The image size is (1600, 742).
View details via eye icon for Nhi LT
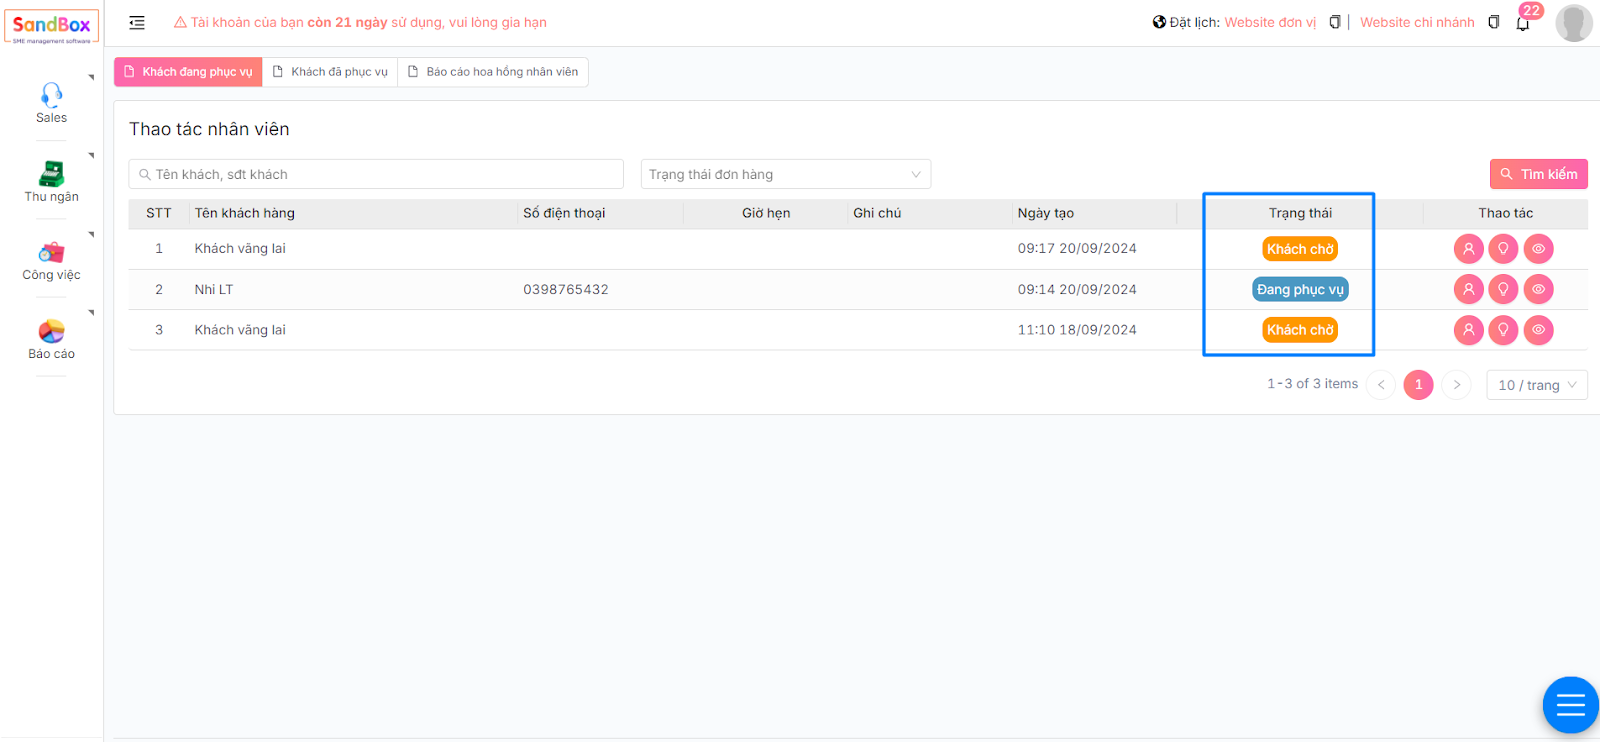coord(1538,290)
